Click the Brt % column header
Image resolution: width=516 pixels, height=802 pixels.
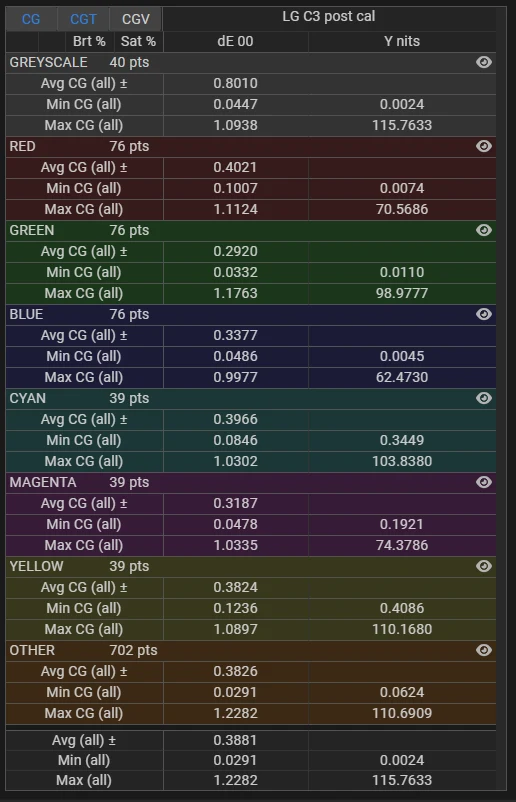coord(89,41)
